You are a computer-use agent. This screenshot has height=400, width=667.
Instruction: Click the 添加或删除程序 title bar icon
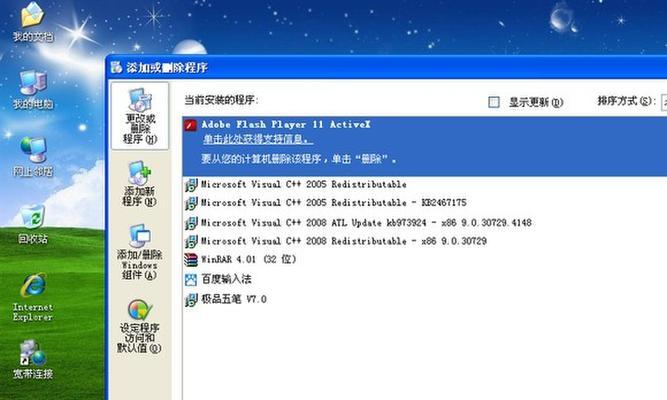pos(116,67)
